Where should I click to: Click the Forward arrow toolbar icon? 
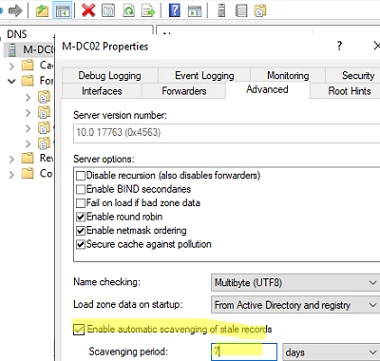(x=15, y=11)
